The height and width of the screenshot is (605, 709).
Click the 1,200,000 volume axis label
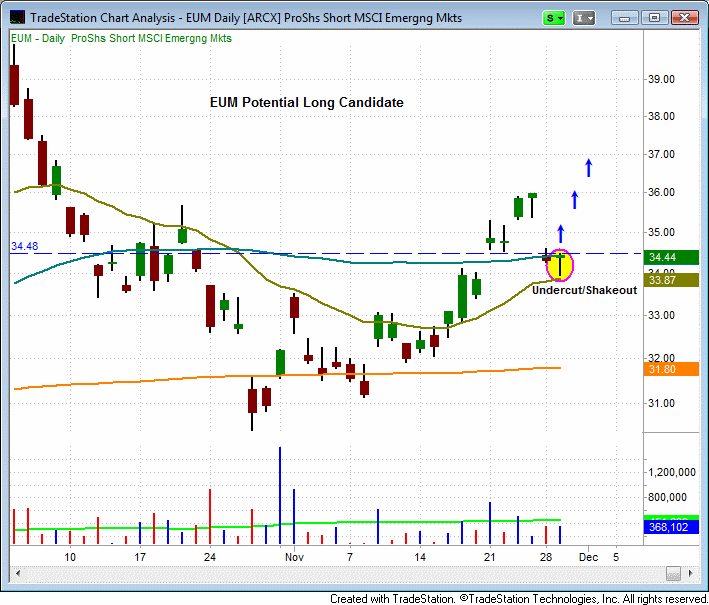(672, 473)
